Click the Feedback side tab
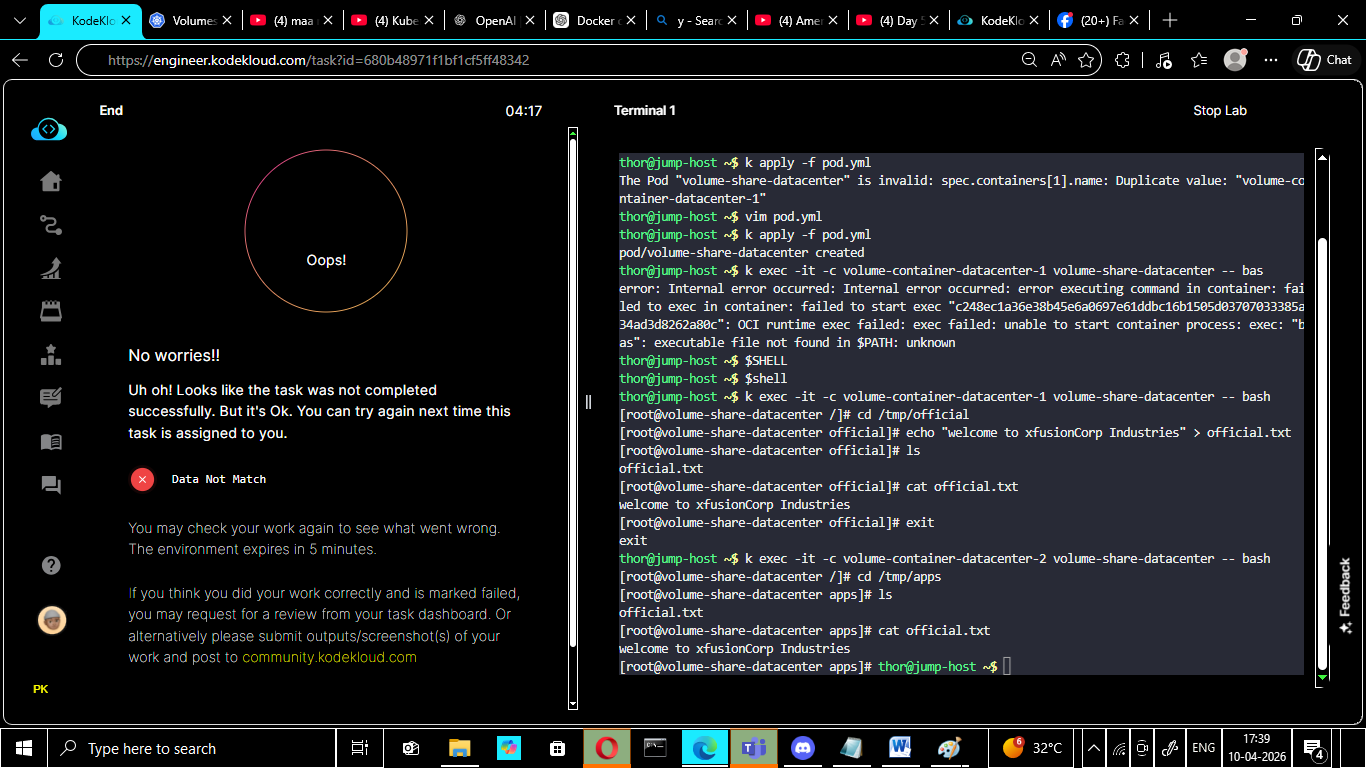The width and height of the screenshot is (1366, 768). 1345,596
